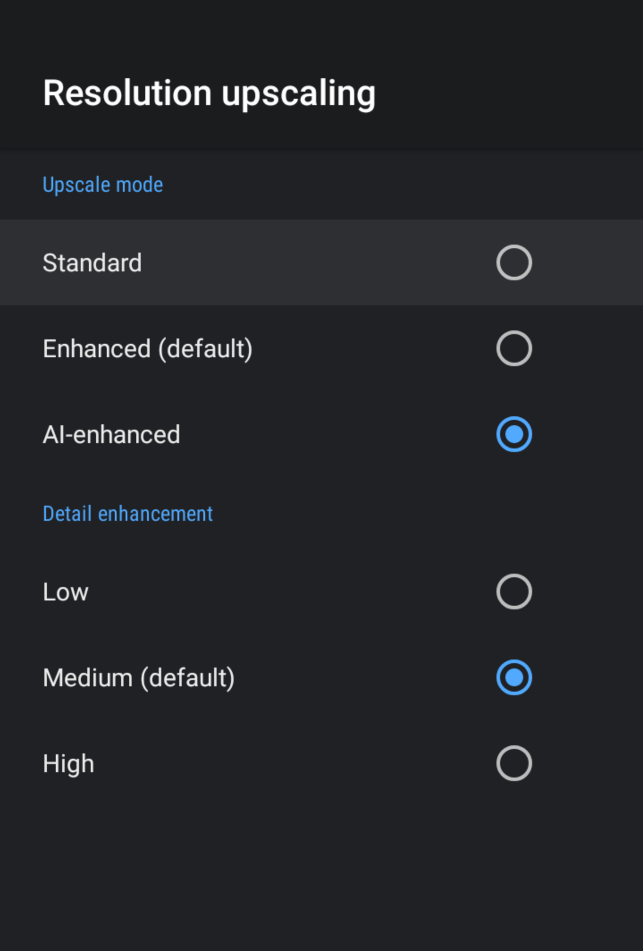Select the Standard upscale radio button
The width and height of the screenshot is (643, 951).
coord(514,263)
